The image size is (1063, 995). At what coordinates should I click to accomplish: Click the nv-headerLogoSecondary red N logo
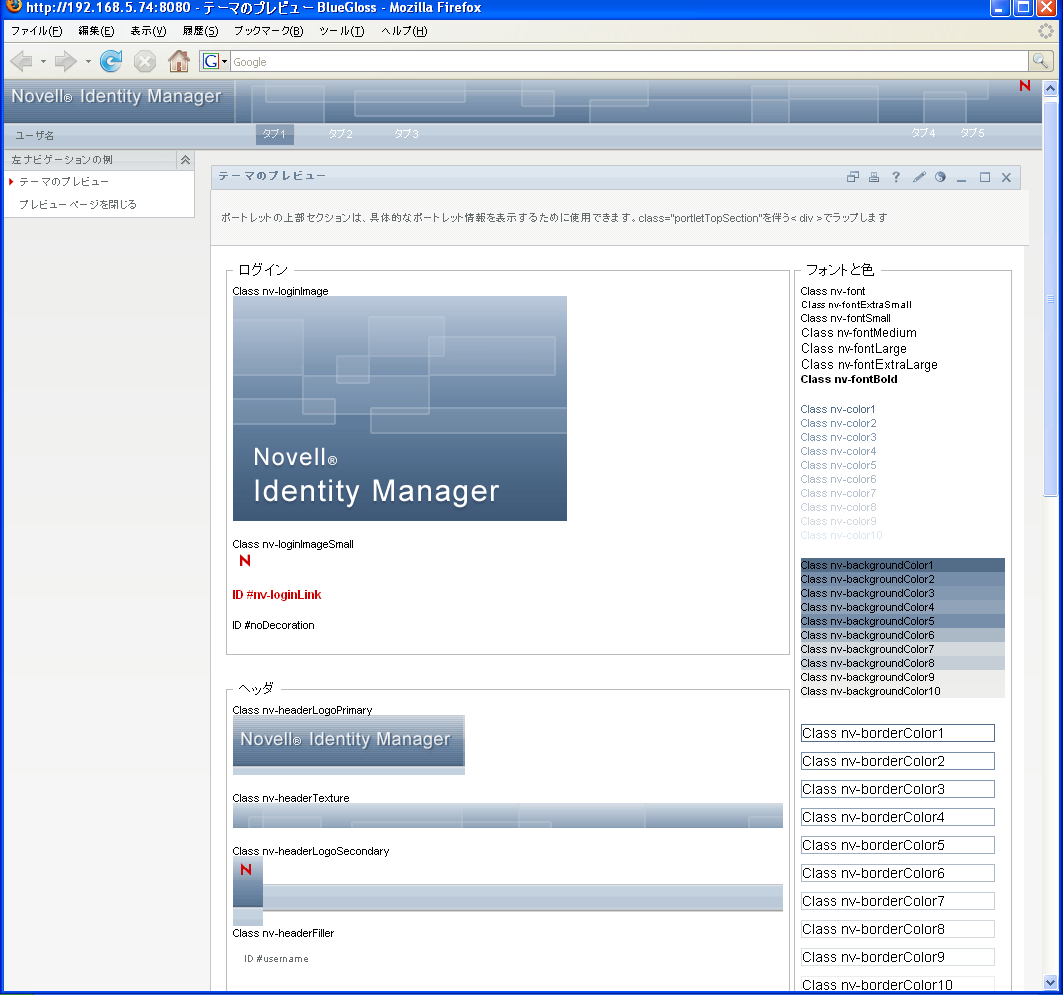[x=246, y=870]
